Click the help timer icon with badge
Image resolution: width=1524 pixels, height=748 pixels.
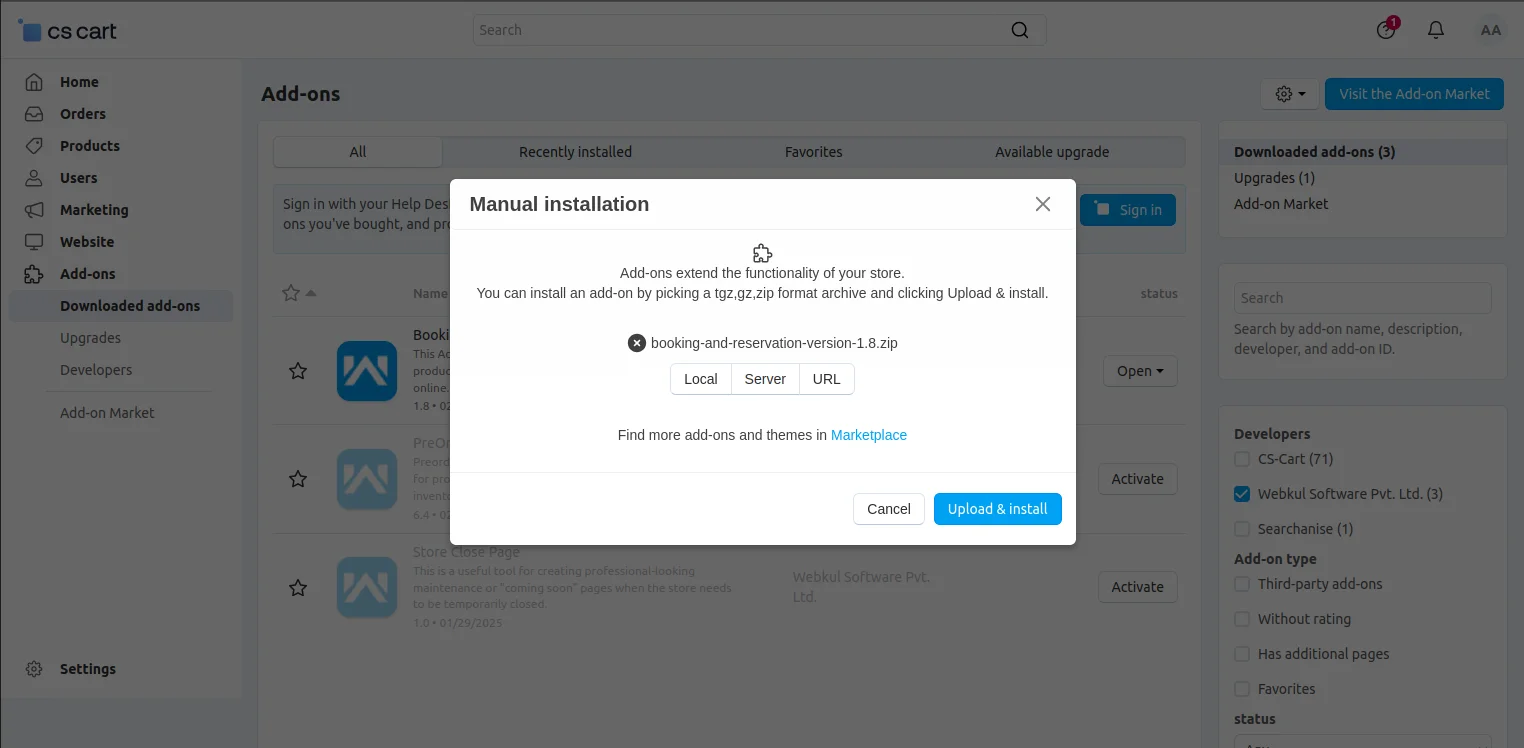click(x=1385, y=30)
